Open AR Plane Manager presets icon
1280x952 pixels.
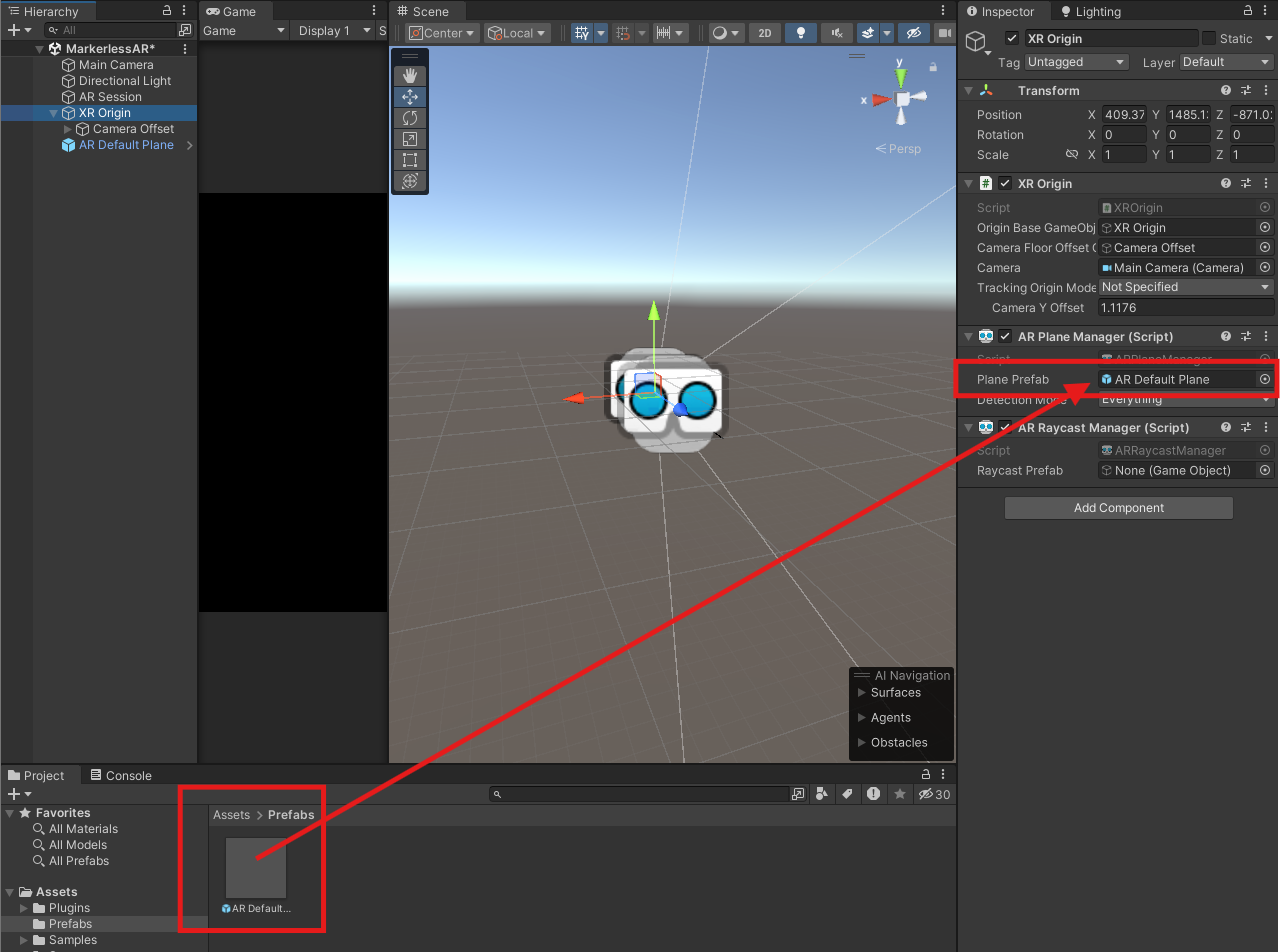coord(1246,337)
